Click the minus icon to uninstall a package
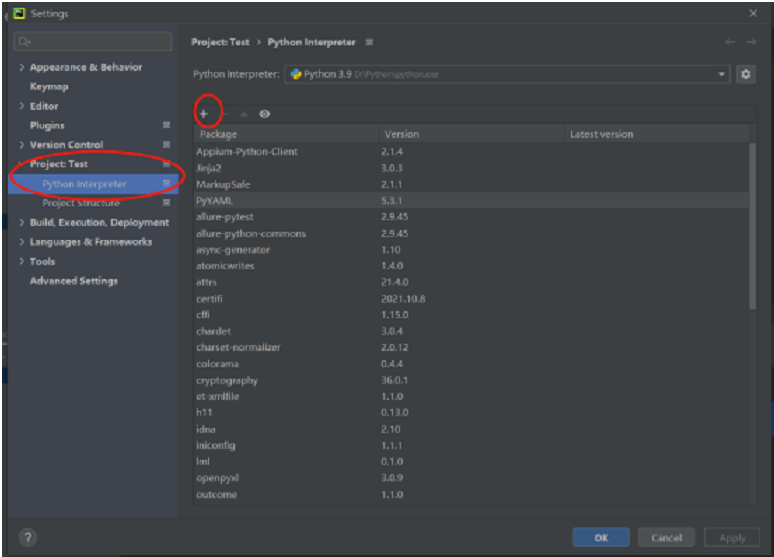 tap(225, 114)
